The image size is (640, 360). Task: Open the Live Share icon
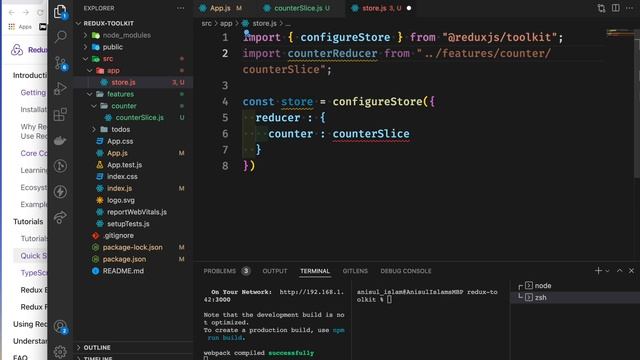coord(60,217)
